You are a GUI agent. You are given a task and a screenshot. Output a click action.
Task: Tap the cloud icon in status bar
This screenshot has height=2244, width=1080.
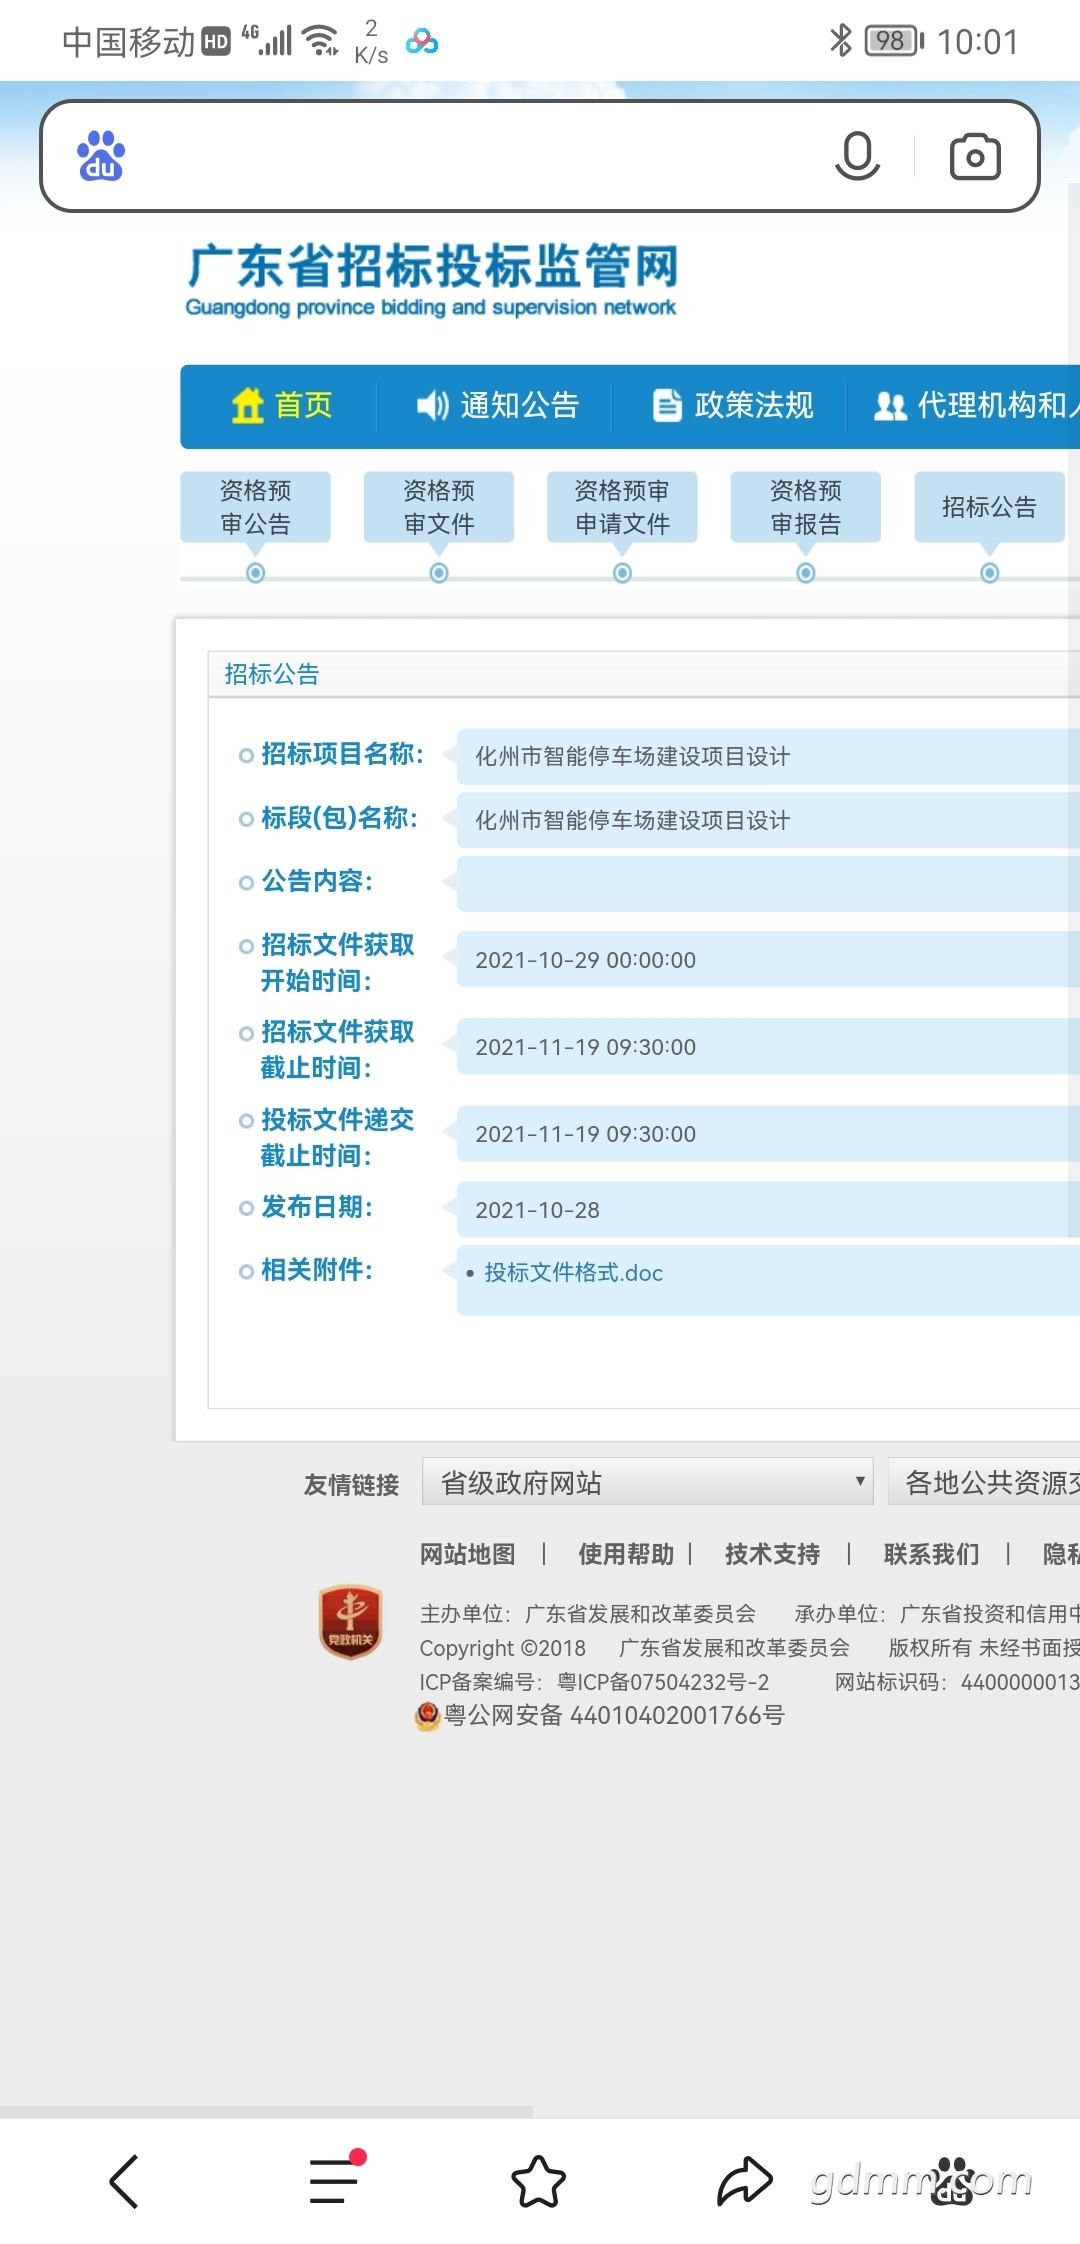pos(422,42)
